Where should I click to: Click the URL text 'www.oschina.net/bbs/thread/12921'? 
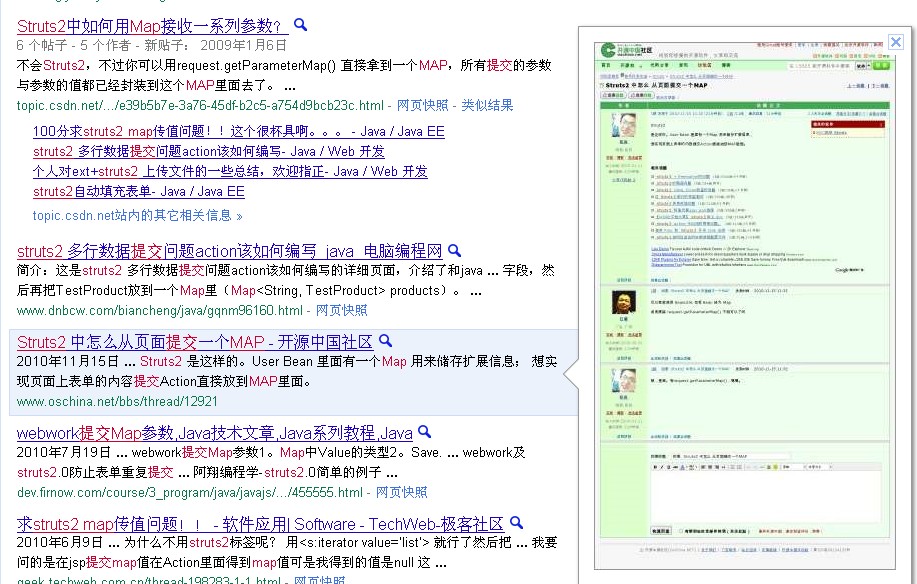click(117, 402)
